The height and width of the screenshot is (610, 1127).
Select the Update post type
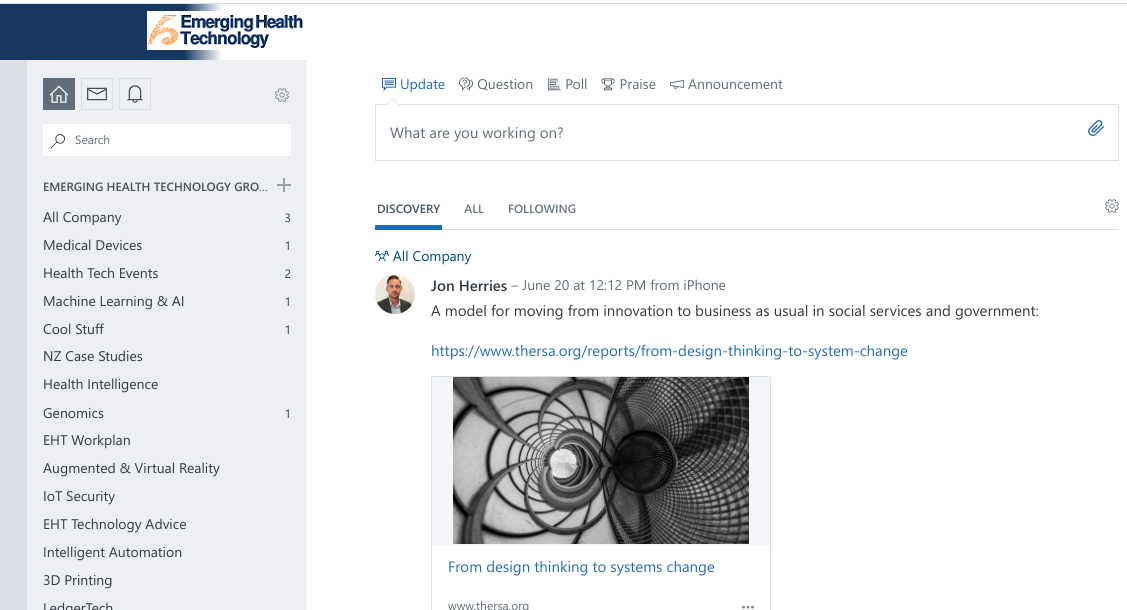[x=413, y=84]
